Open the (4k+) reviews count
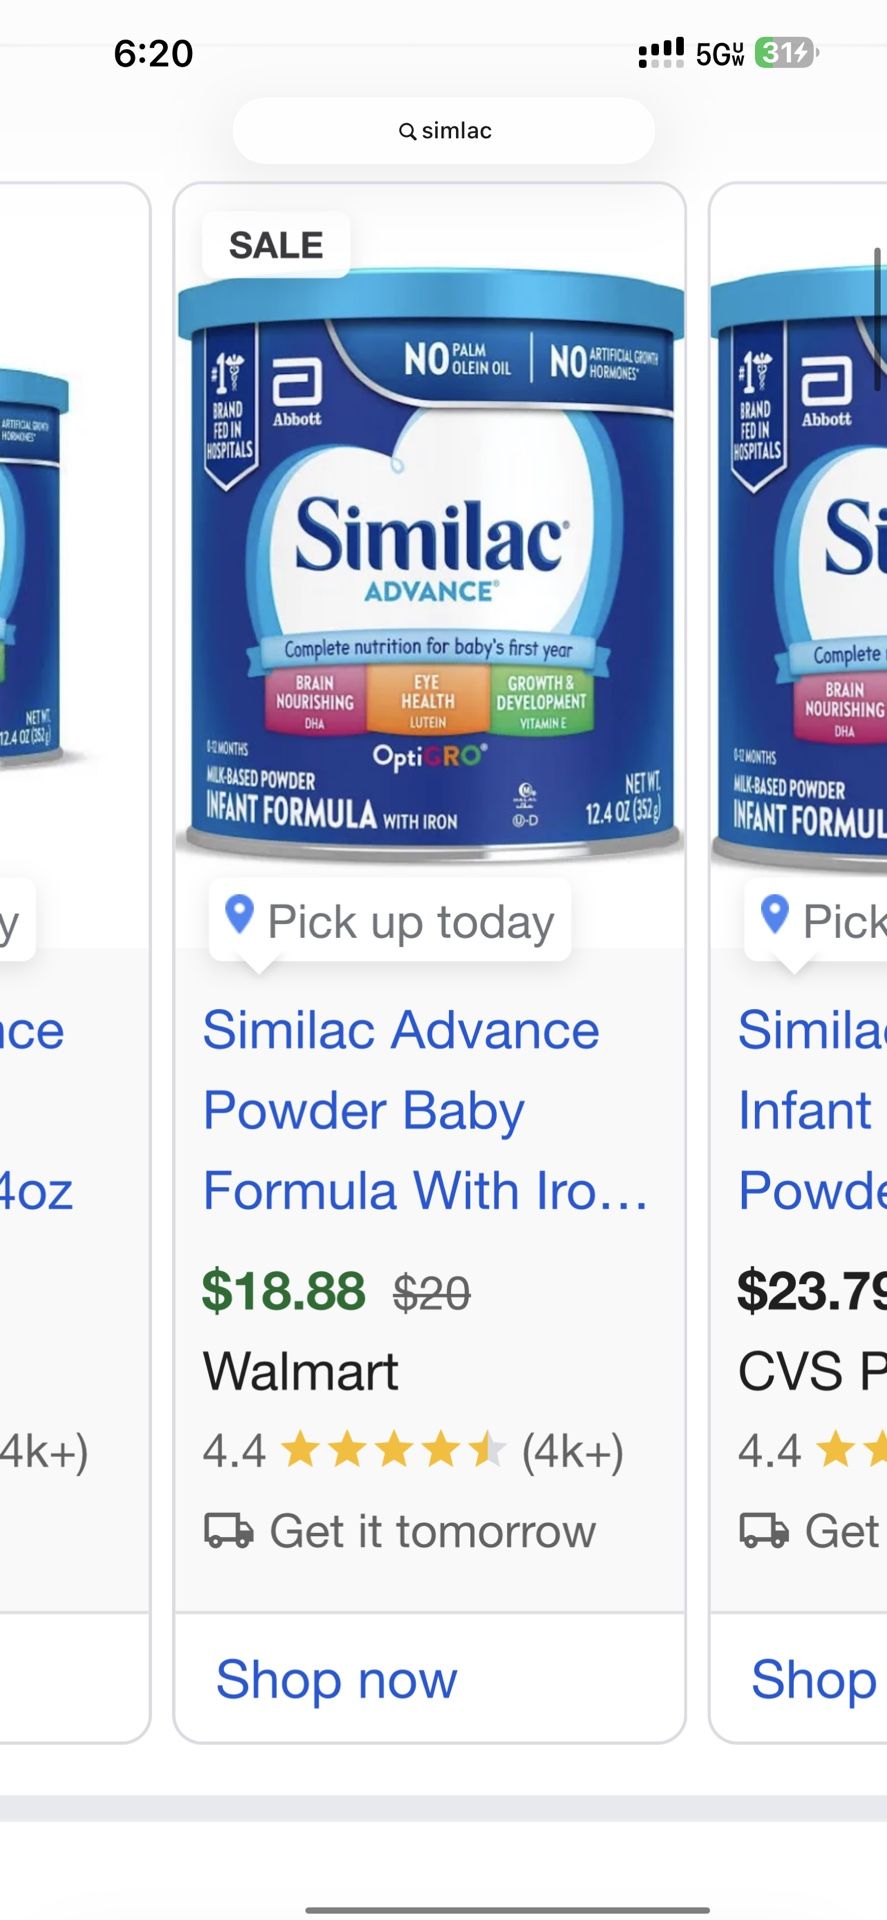Viewport: 887px width, 1920px height. [572, 1451]
